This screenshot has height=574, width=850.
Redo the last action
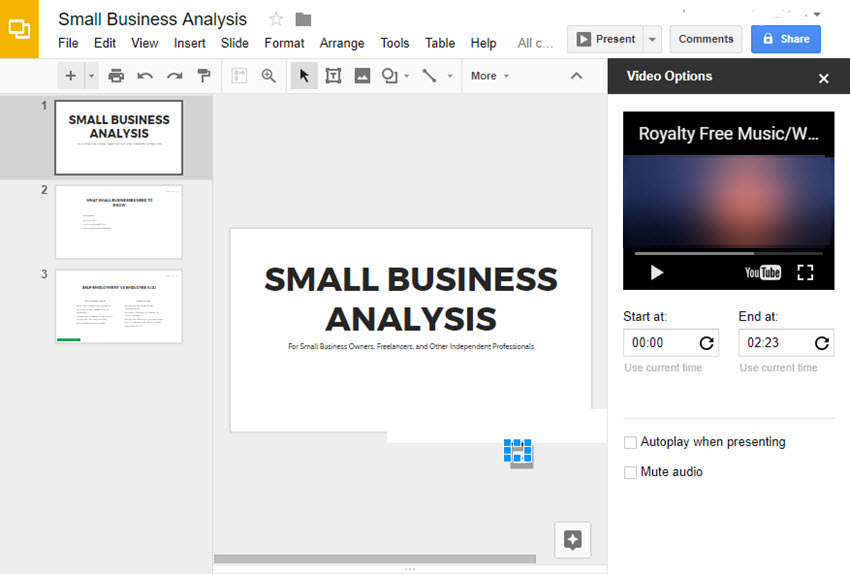click(174, 76)
